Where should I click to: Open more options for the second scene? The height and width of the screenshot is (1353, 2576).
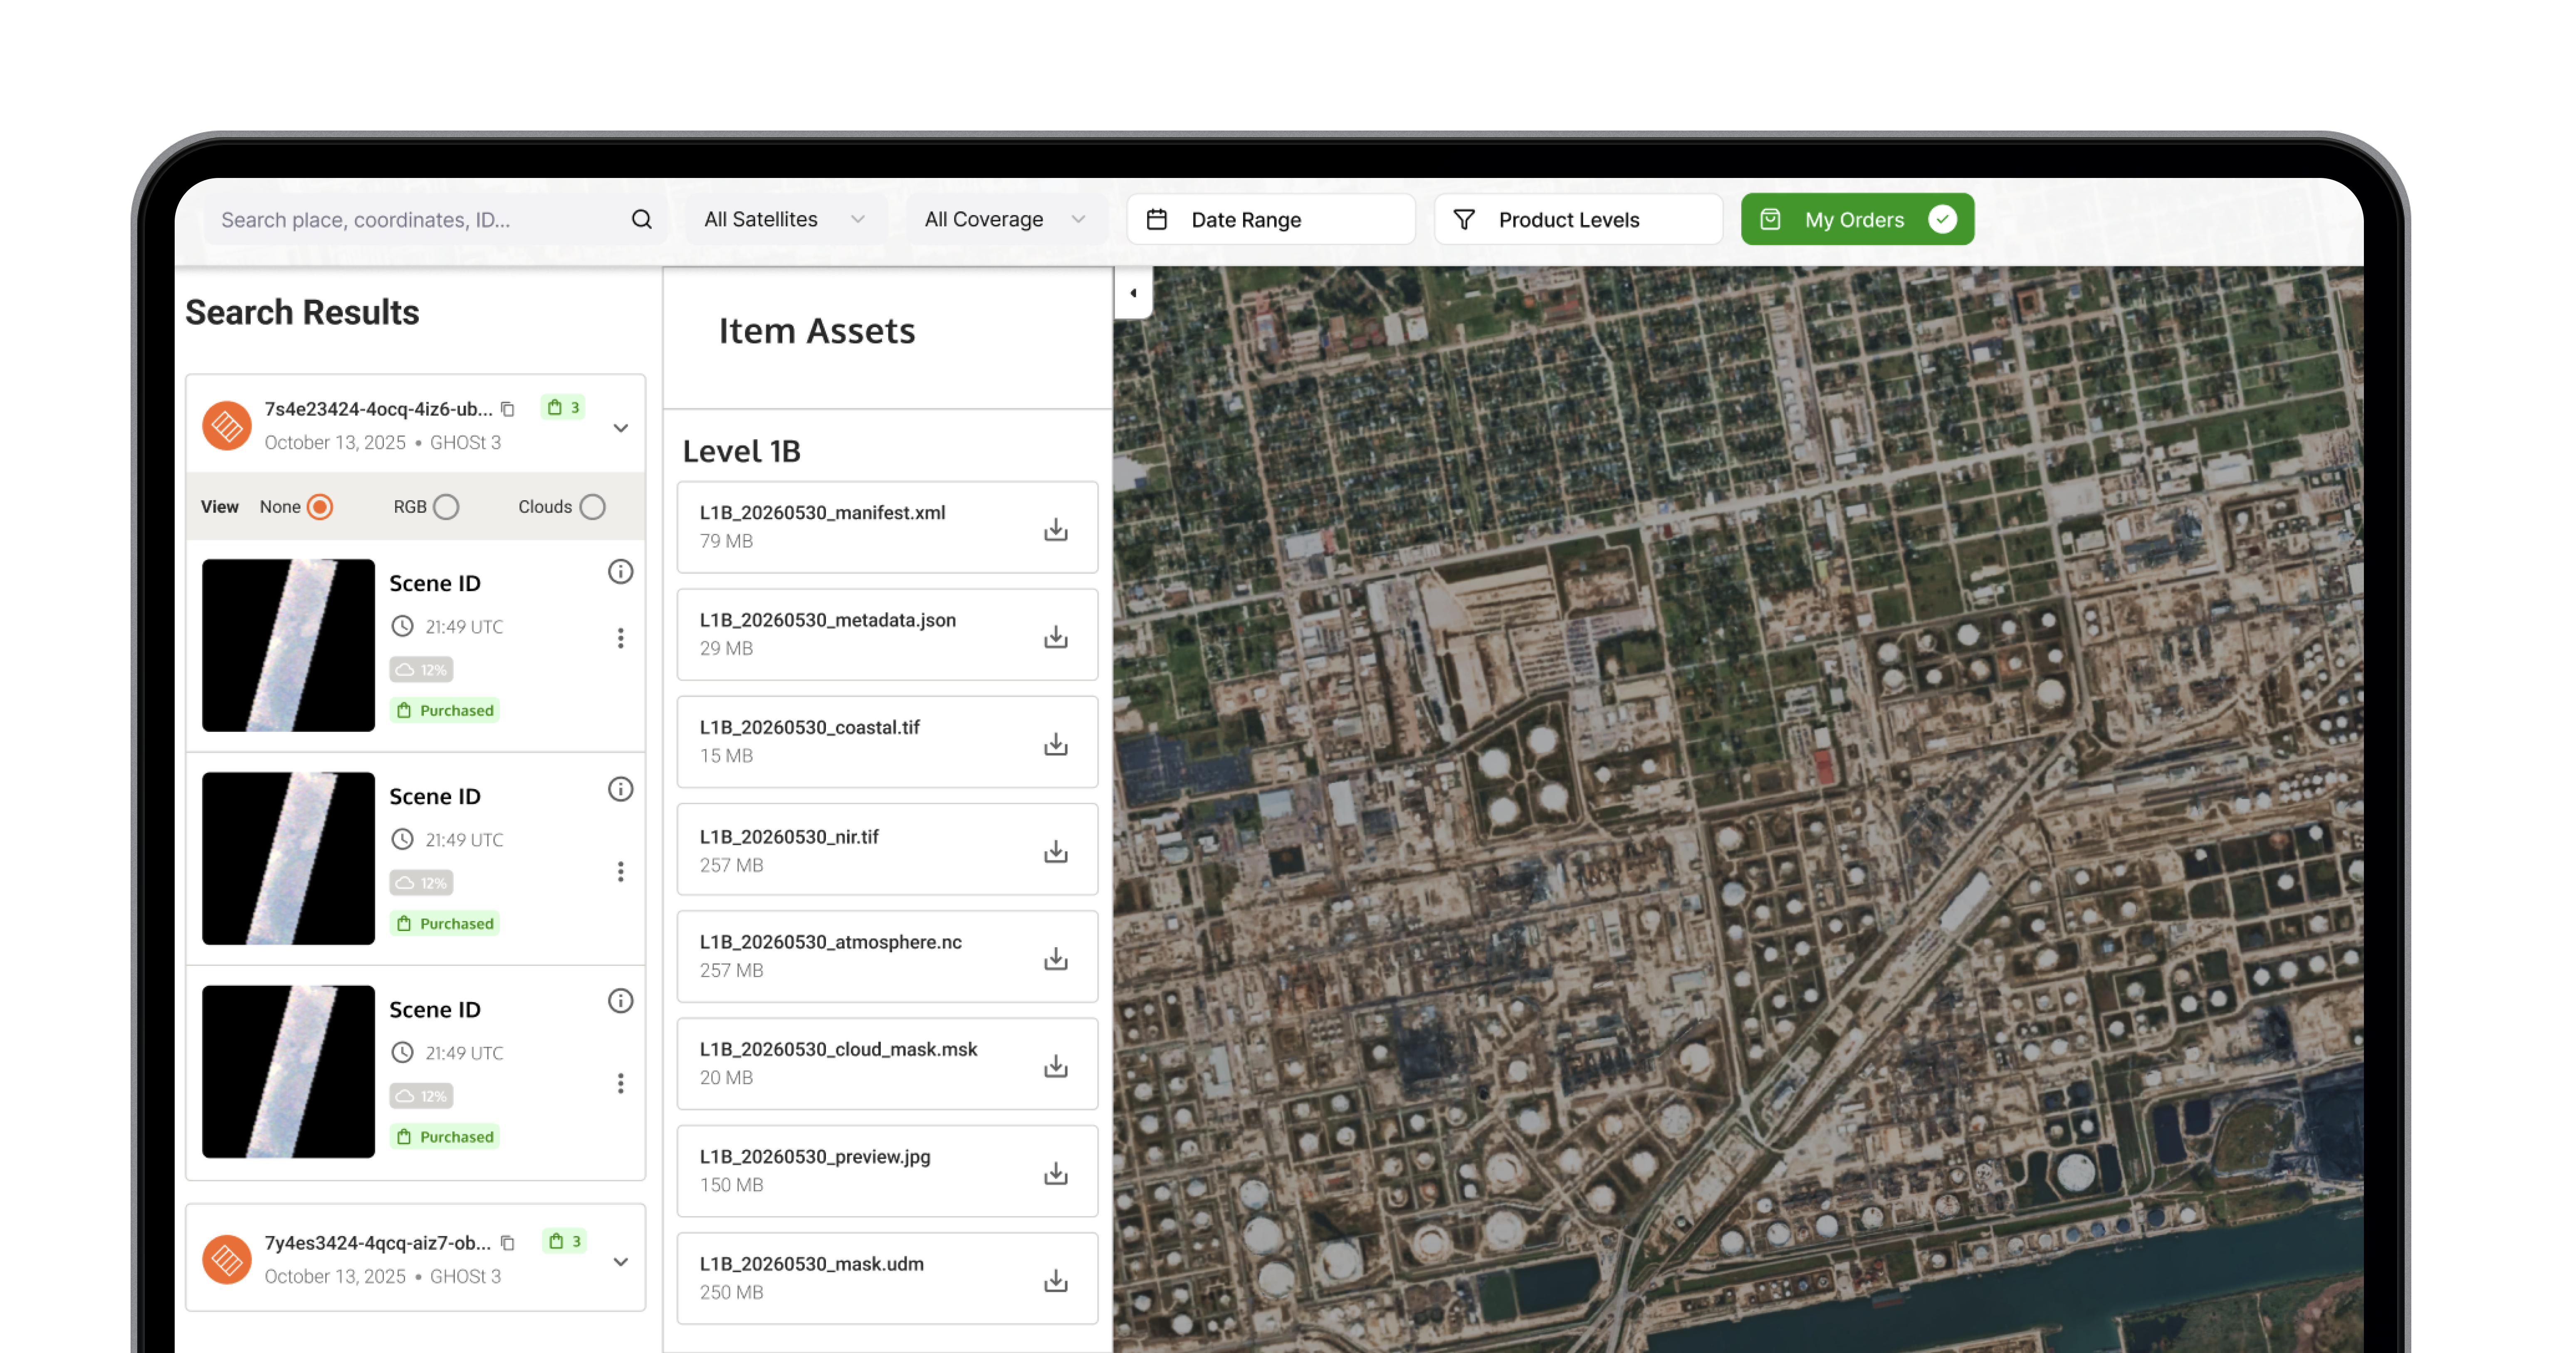click(621, 872)
